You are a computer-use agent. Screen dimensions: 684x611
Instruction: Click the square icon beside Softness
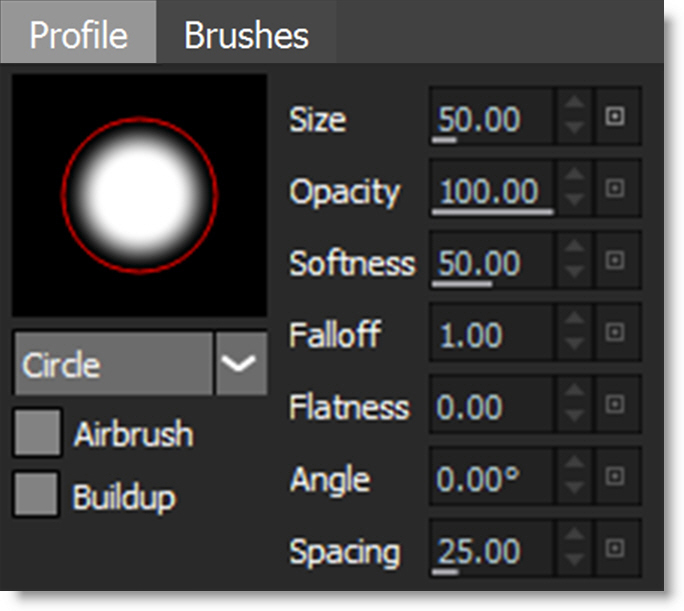tap(615, 261)
